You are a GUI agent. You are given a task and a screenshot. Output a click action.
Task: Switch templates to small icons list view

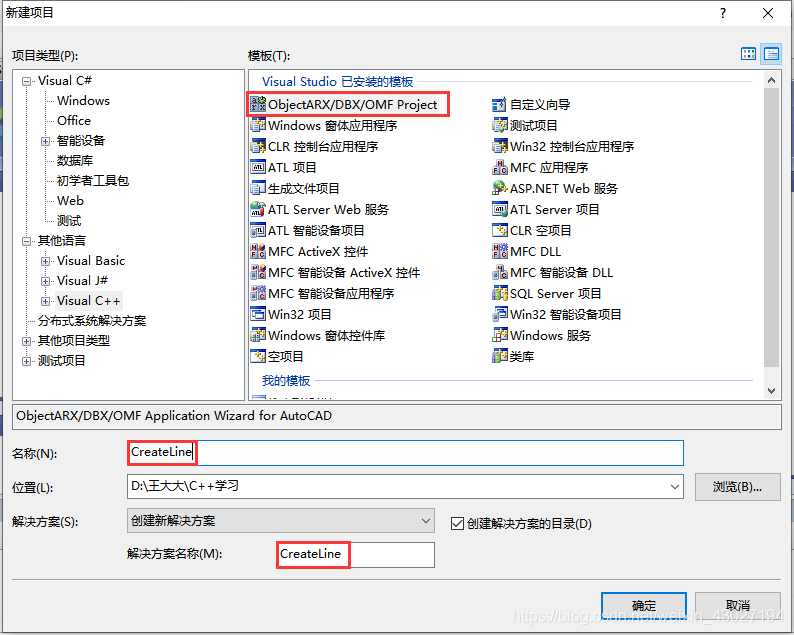771,54
